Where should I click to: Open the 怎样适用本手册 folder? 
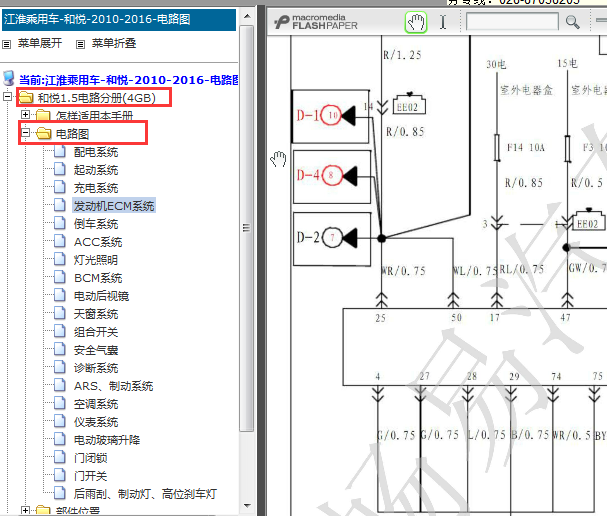[94, 115]
